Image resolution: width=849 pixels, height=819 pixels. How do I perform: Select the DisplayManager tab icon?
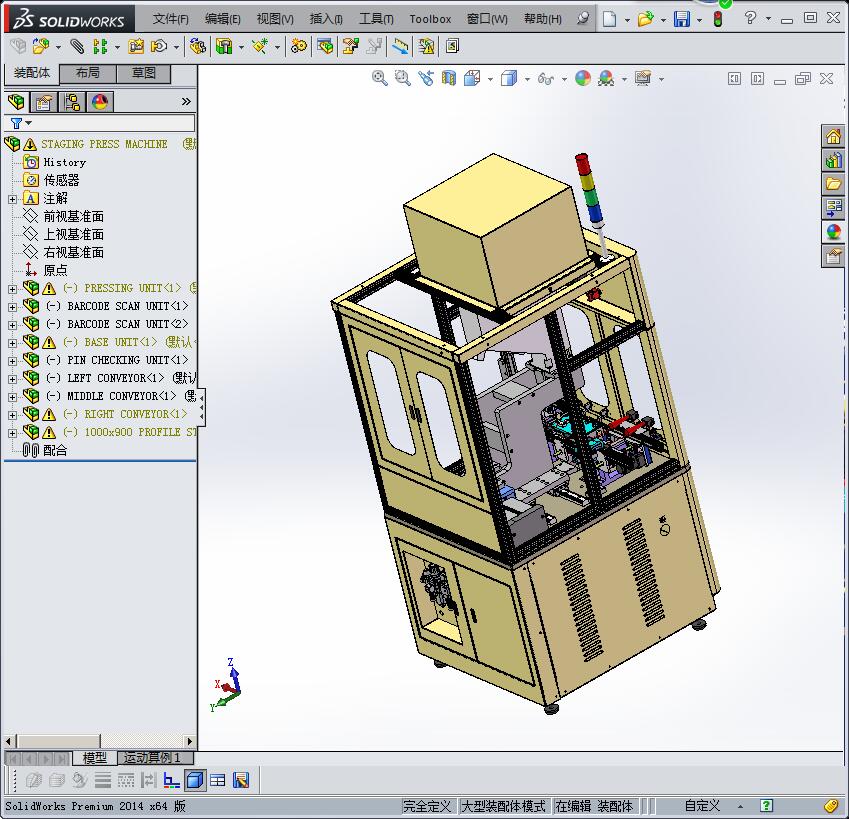100,101
